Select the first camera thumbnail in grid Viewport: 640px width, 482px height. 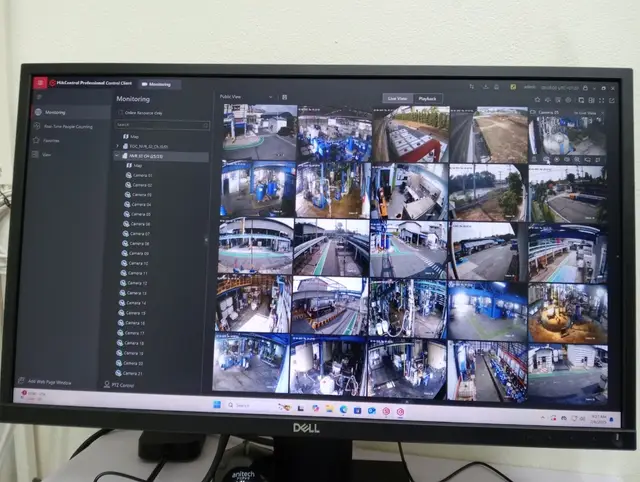coord(260,132)
